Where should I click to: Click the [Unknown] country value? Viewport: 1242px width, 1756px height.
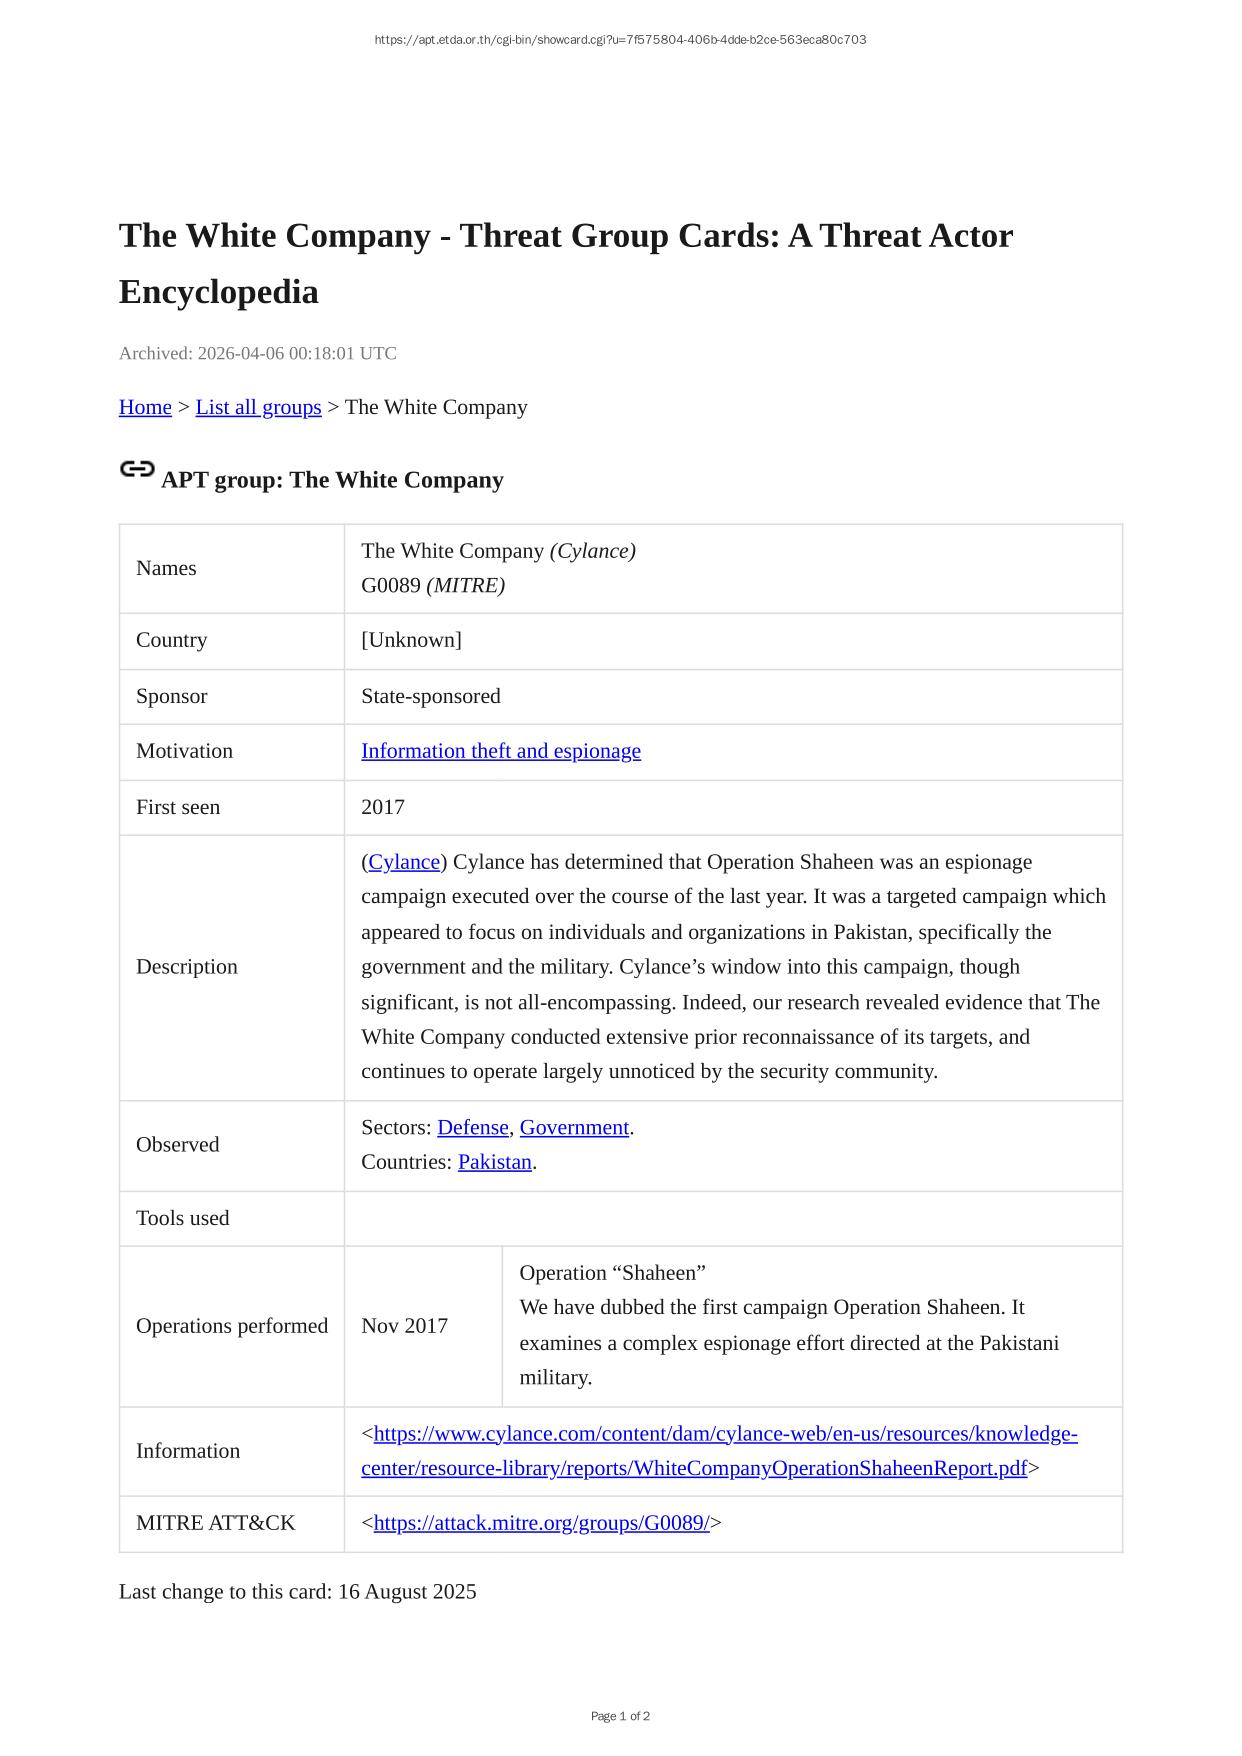(x=411, y=640)
